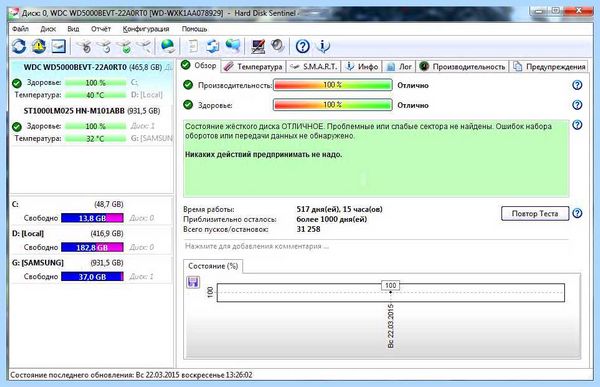Screen dimensions: 600x387
Task: Open the Отчёт menu
Action: coord(101,29)
